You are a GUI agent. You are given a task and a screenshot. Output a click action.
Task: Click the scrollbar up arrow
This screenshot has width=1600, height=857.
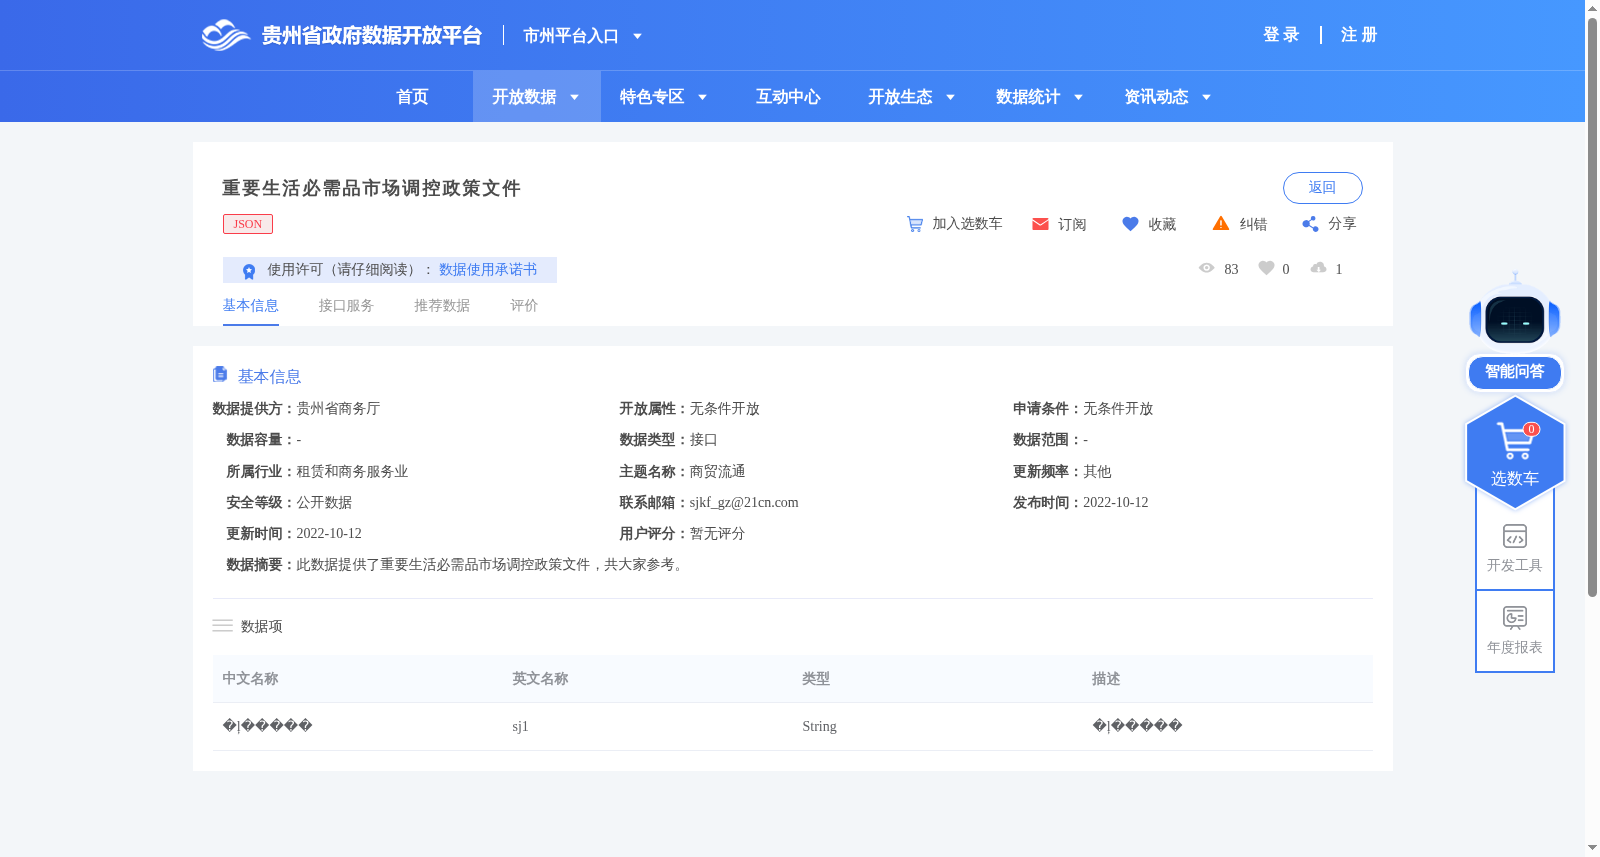click(1592, 7)
